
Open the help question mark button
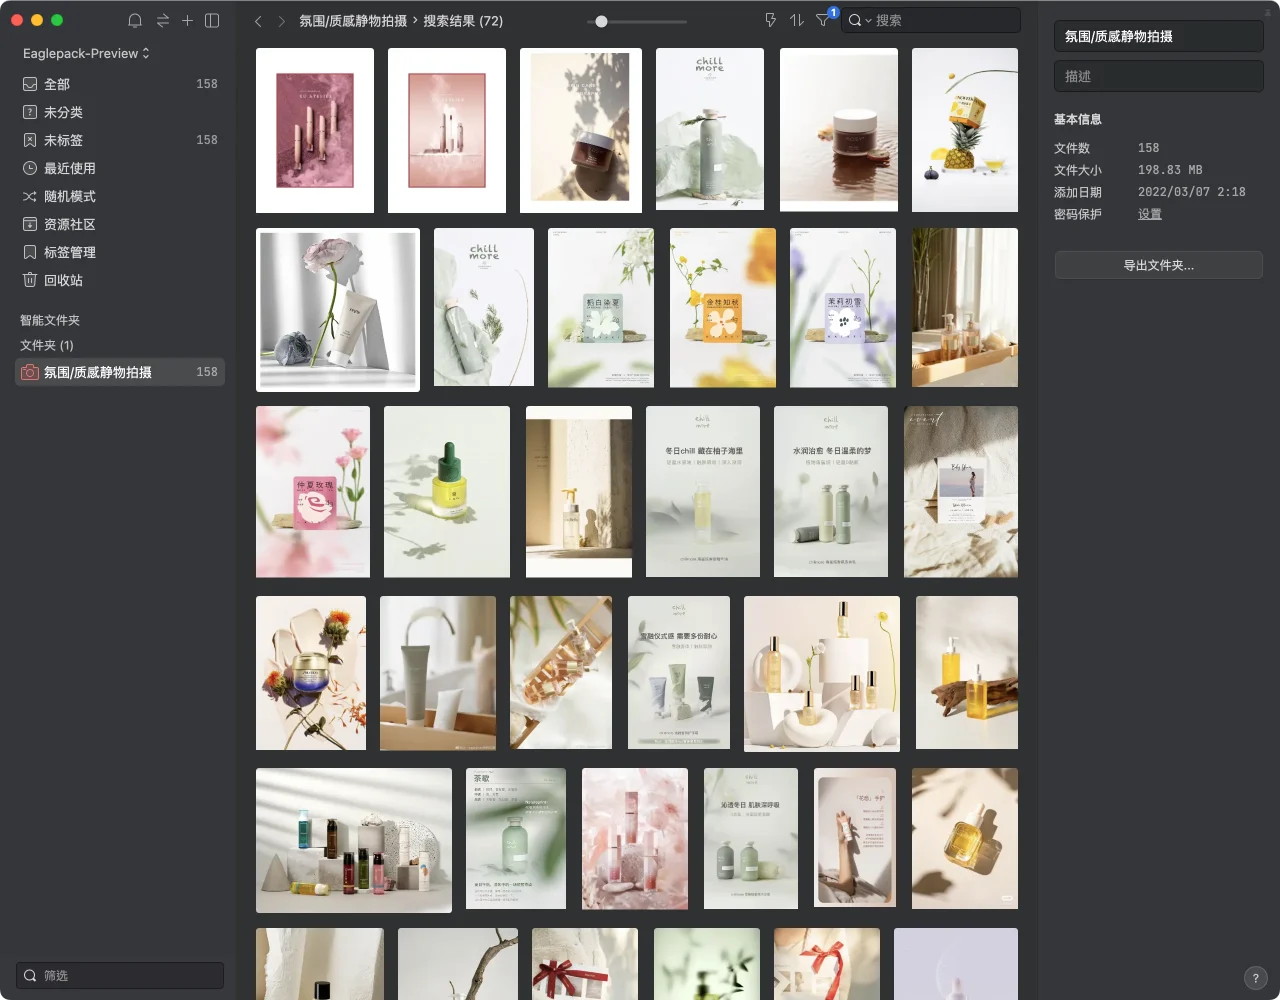[1256, 979]
